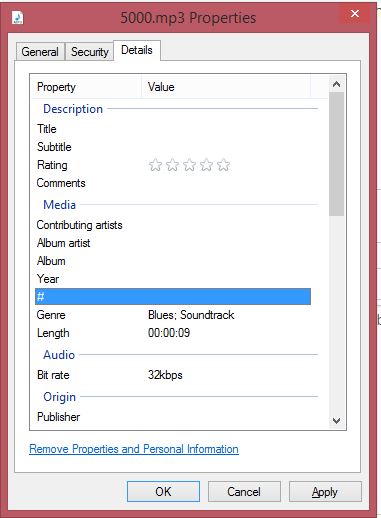Click the Origin section heading
Image resolution: width=381 pixels, height=518 pixels.
tap(60, 397)
